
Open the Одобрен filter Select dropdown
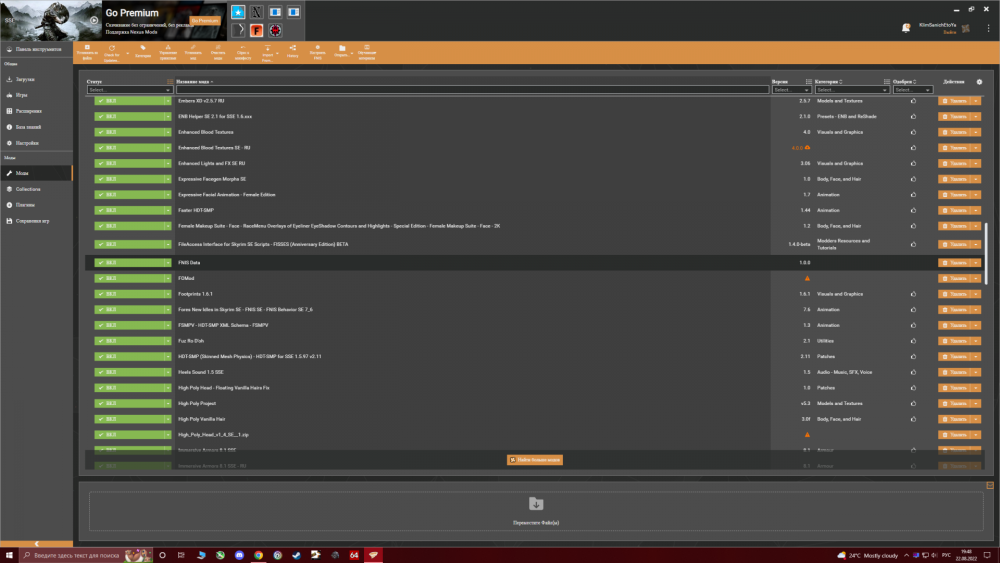coord(913,90)
